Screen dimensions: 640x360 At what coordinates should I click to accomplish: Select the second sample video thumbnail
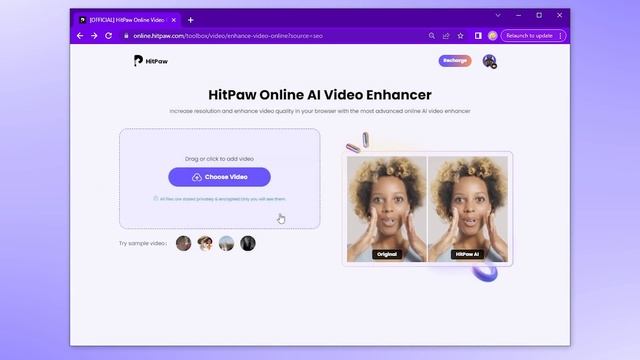205,243
